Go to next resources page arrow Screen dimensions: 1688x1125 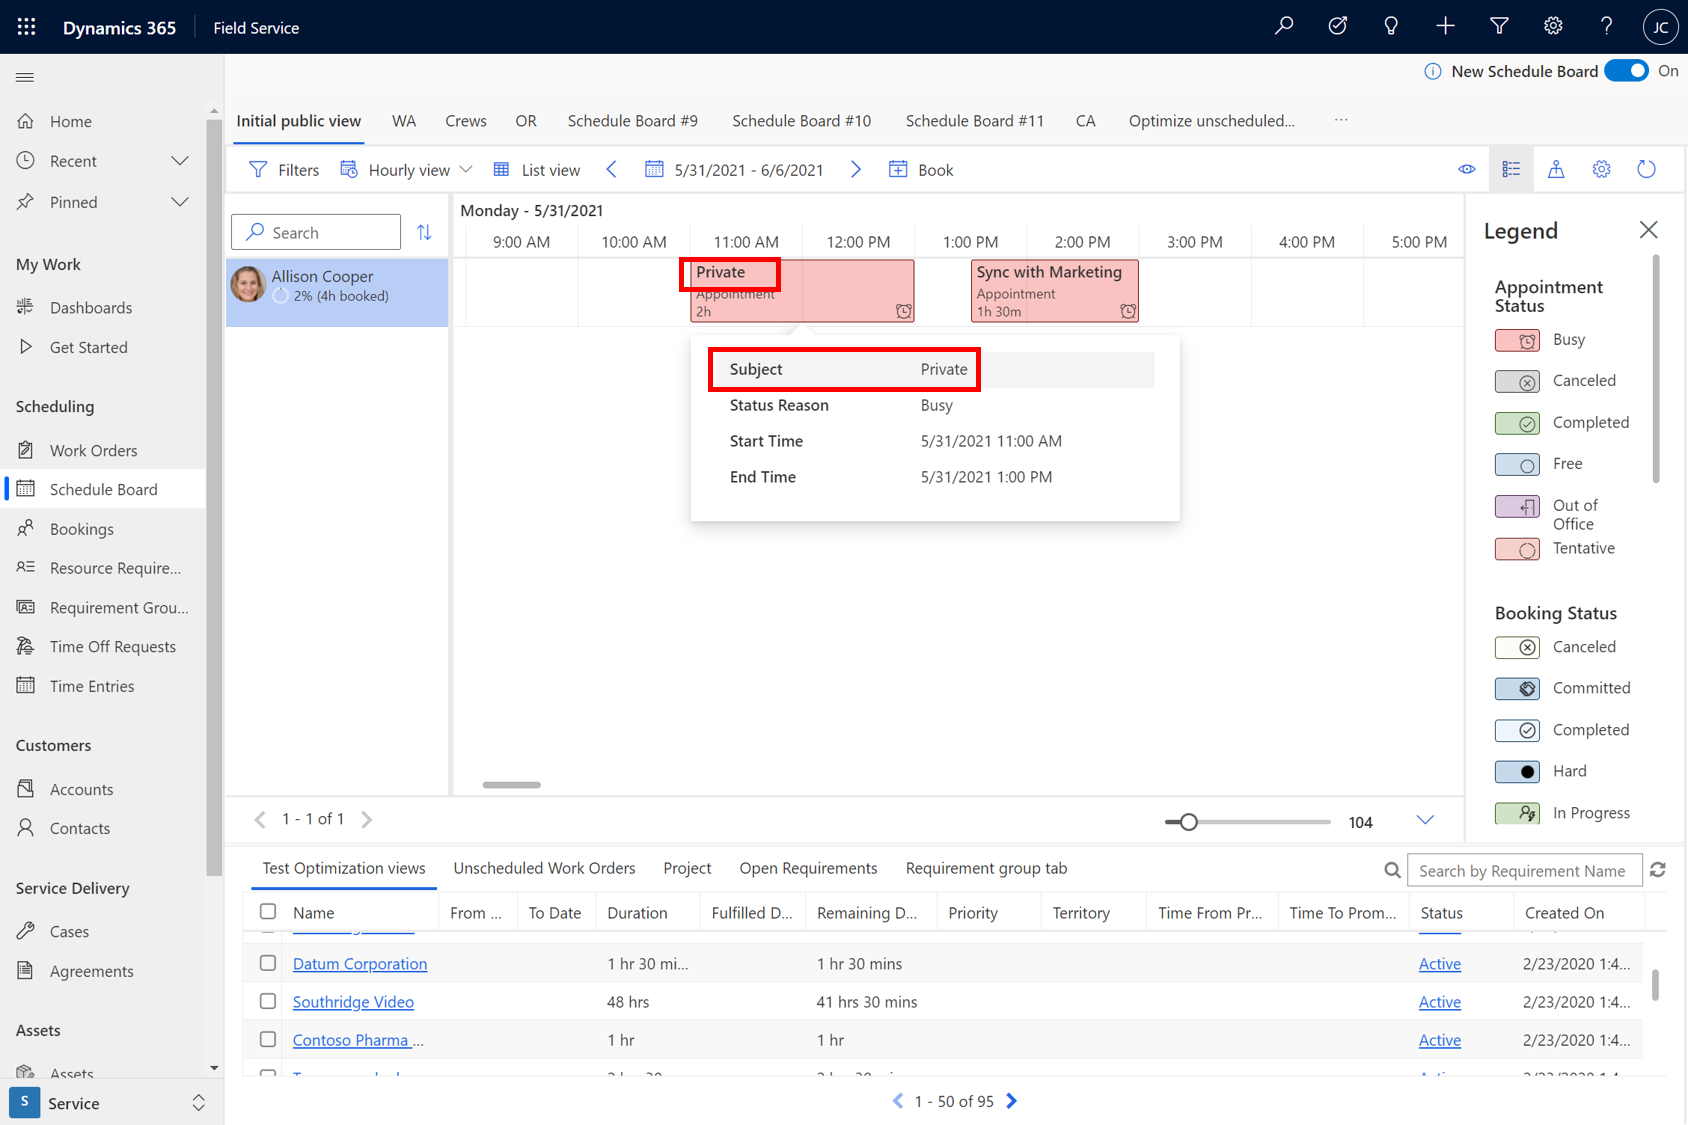click(x=367, y=819)
